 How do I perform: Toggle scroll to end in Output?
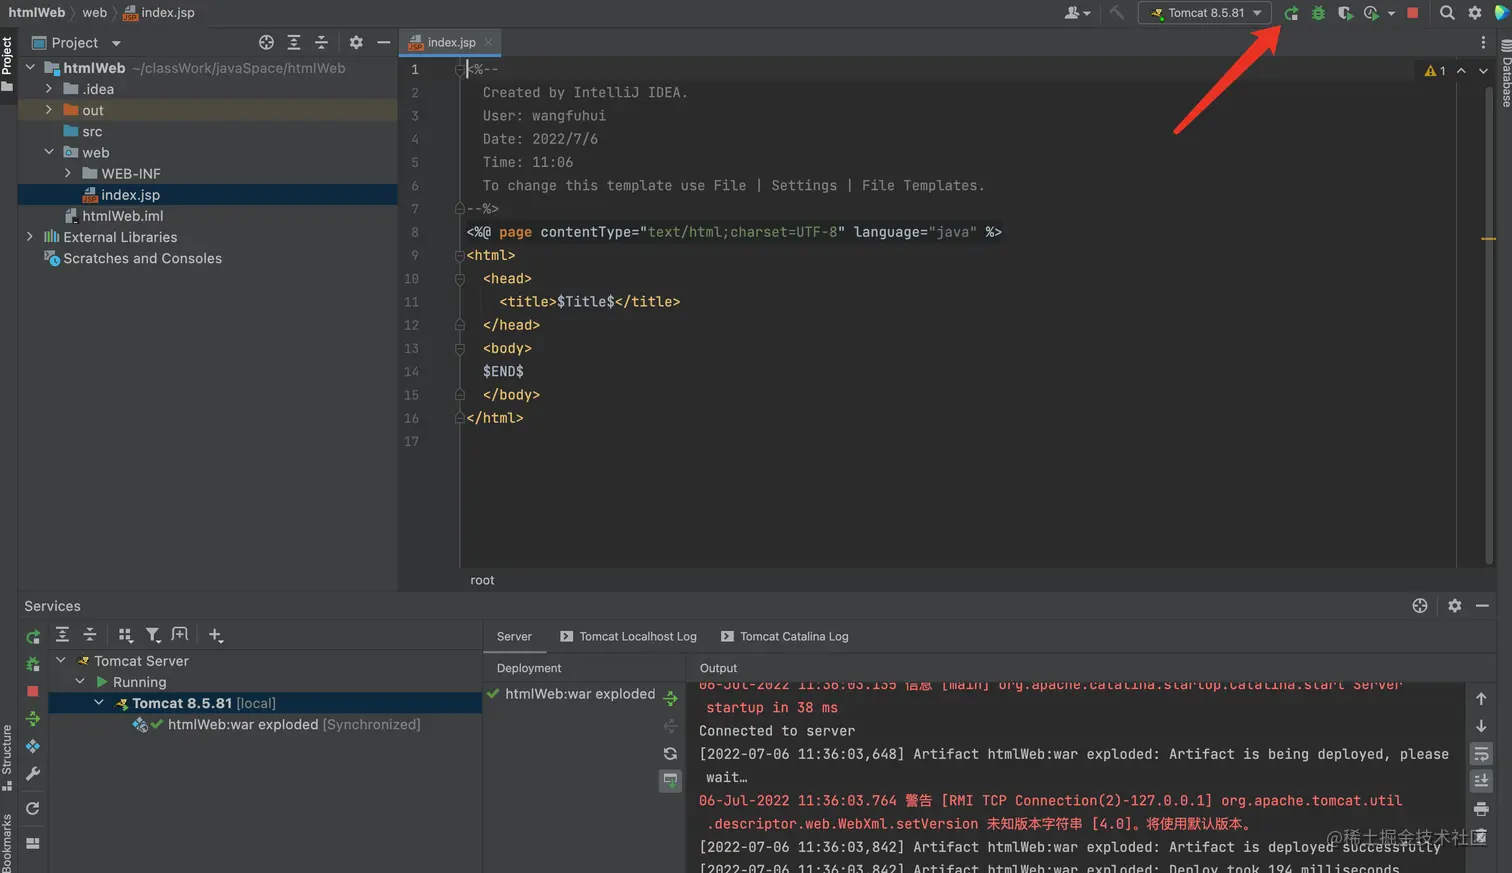tap(1481, 780)
